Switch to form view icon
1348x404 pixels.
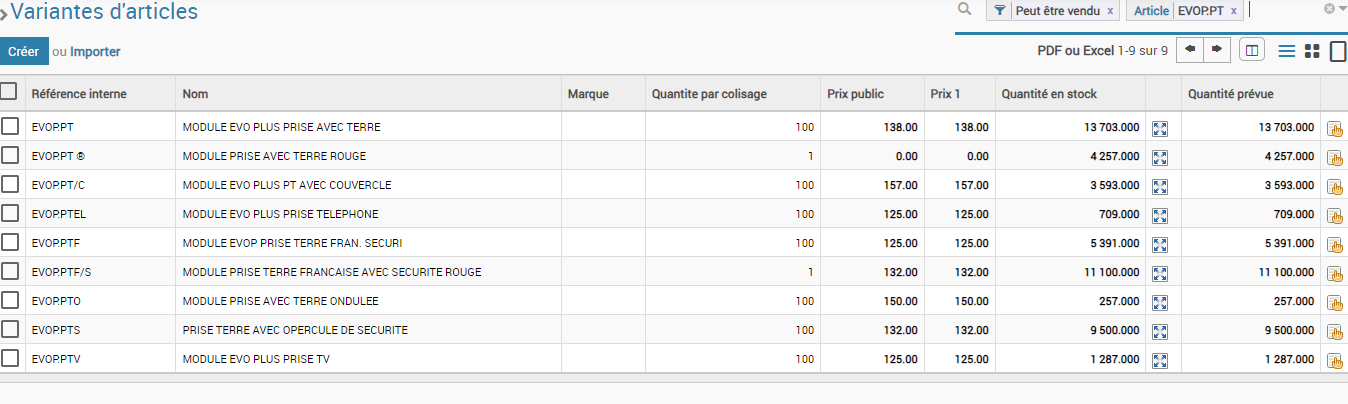click(x=1338, y=51)
